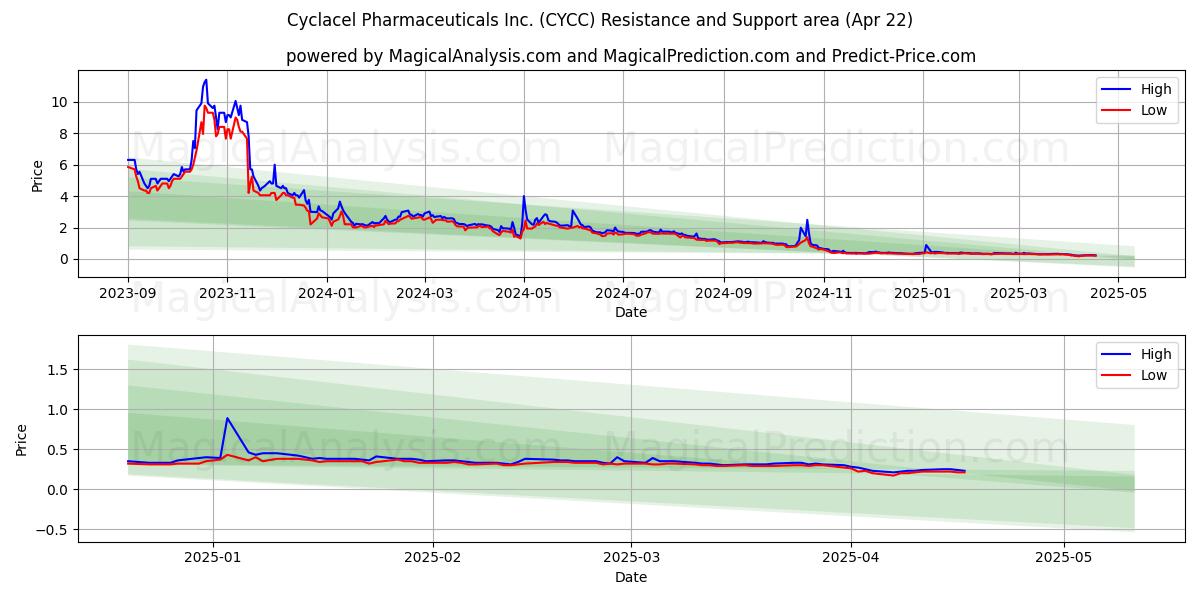Click the blue spike near 2025-01 in the bottom chart
This screenshot has width=1200, height=600.
(x=227, y=418)
